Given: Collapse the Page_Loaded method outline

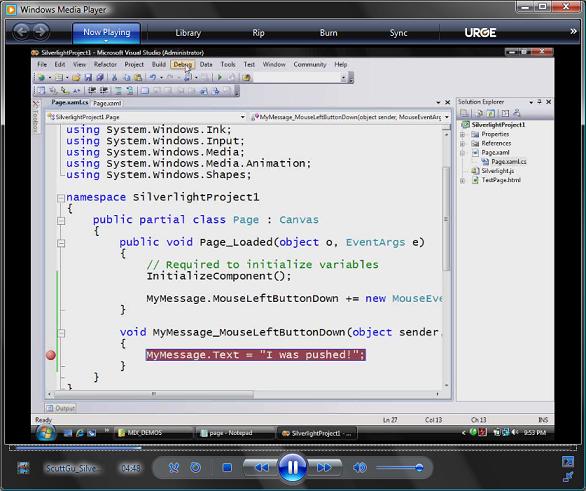Looking at the screenshot, I should (61, 243).
